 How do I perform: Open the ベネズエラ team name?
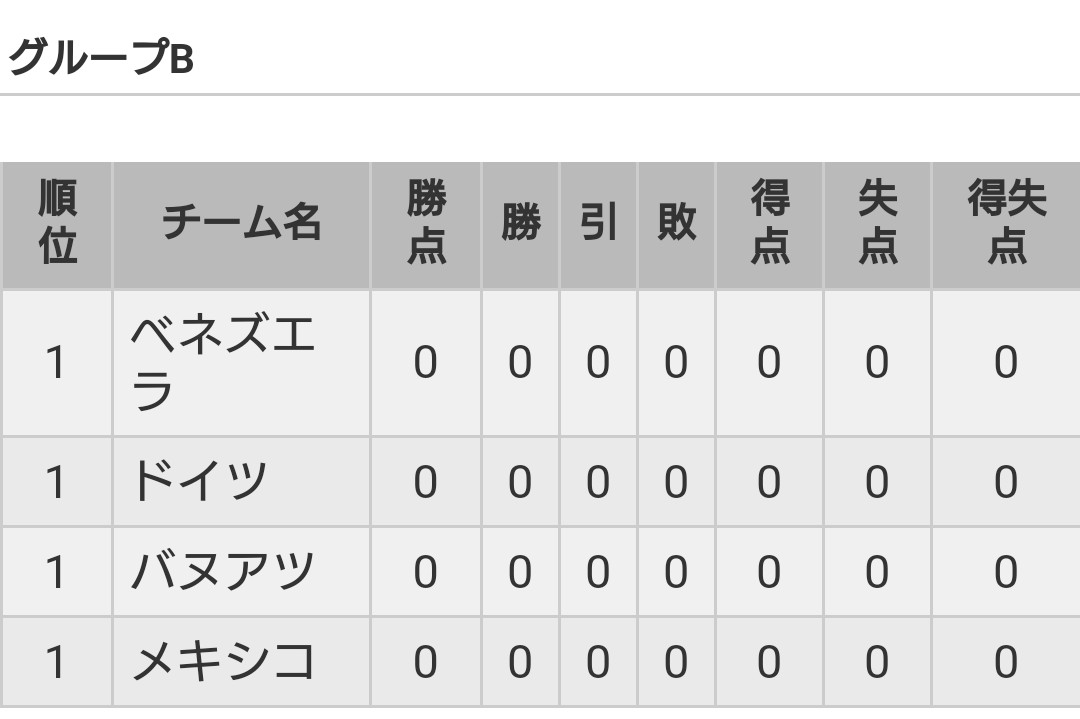pos(222,363)
